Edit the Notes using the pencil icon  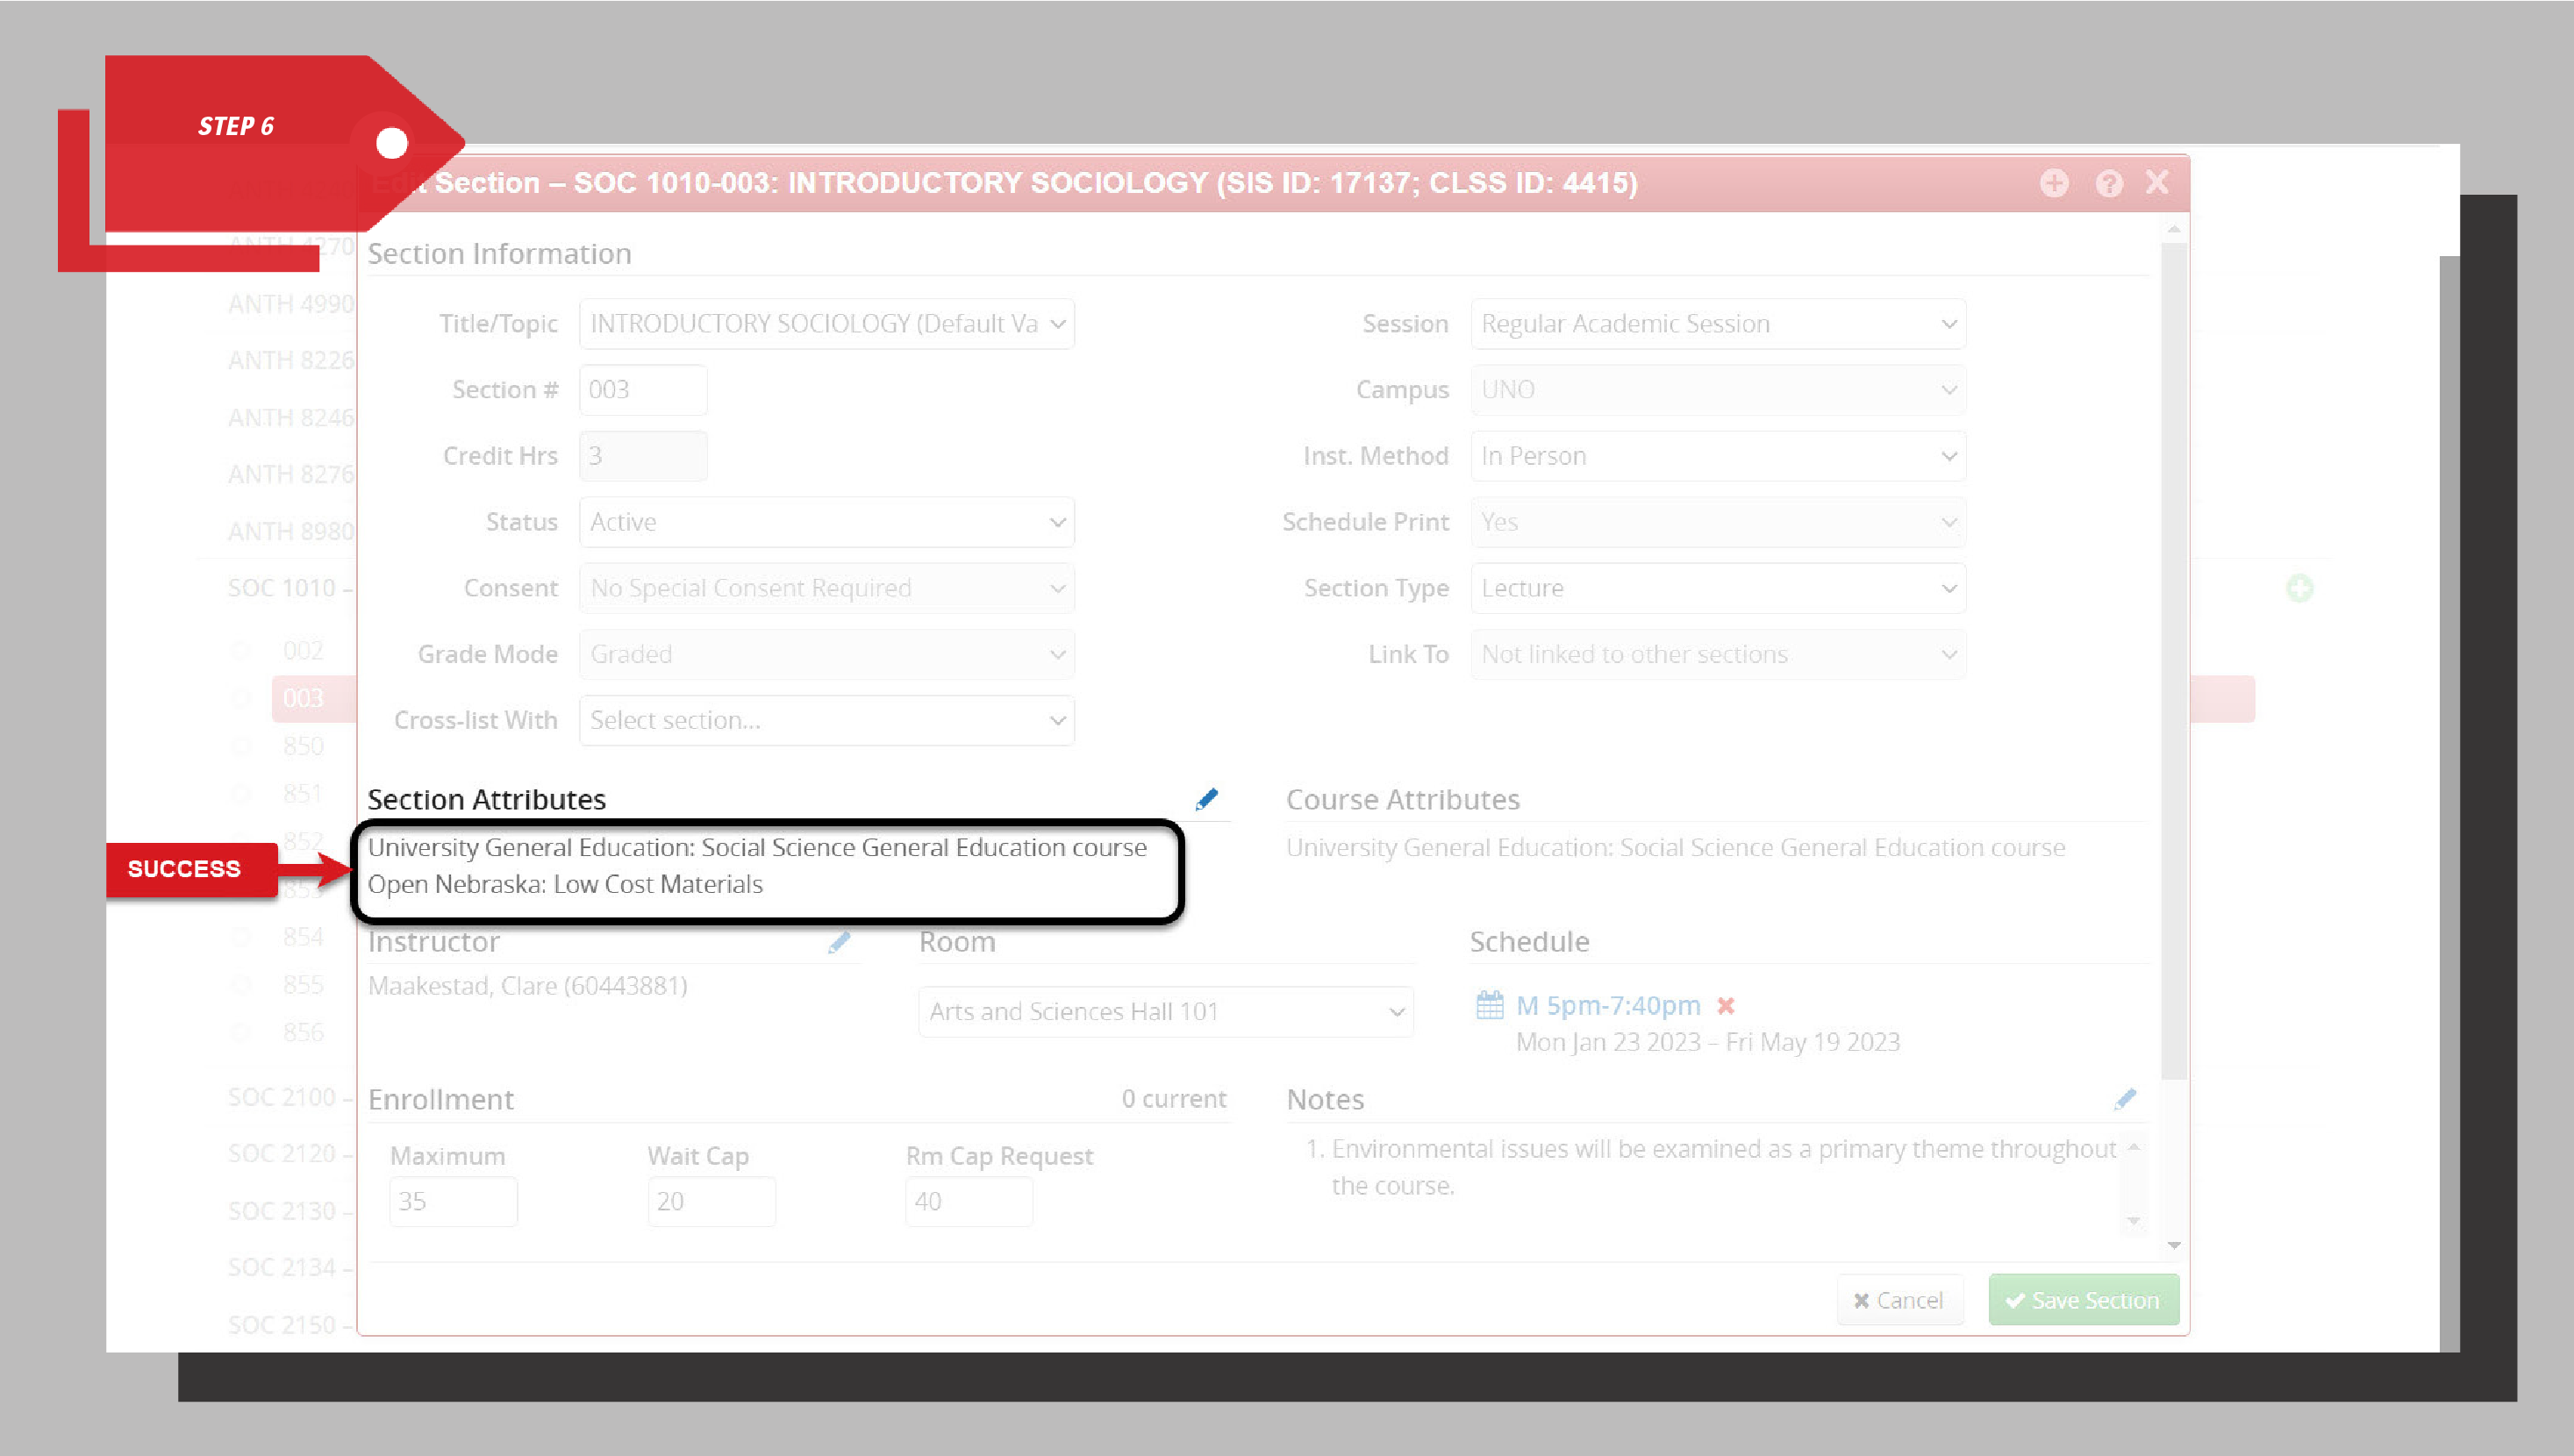[2126, 1097]
